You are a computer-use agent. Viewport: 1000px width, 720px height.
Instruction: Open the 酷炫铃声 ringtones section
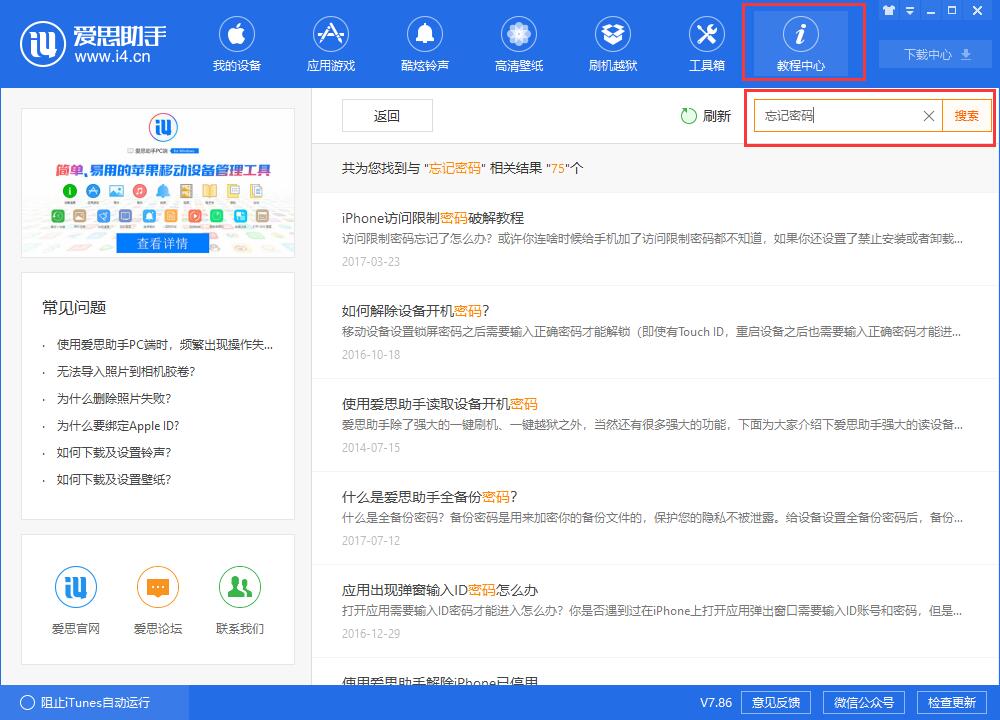tap(425, 44)
